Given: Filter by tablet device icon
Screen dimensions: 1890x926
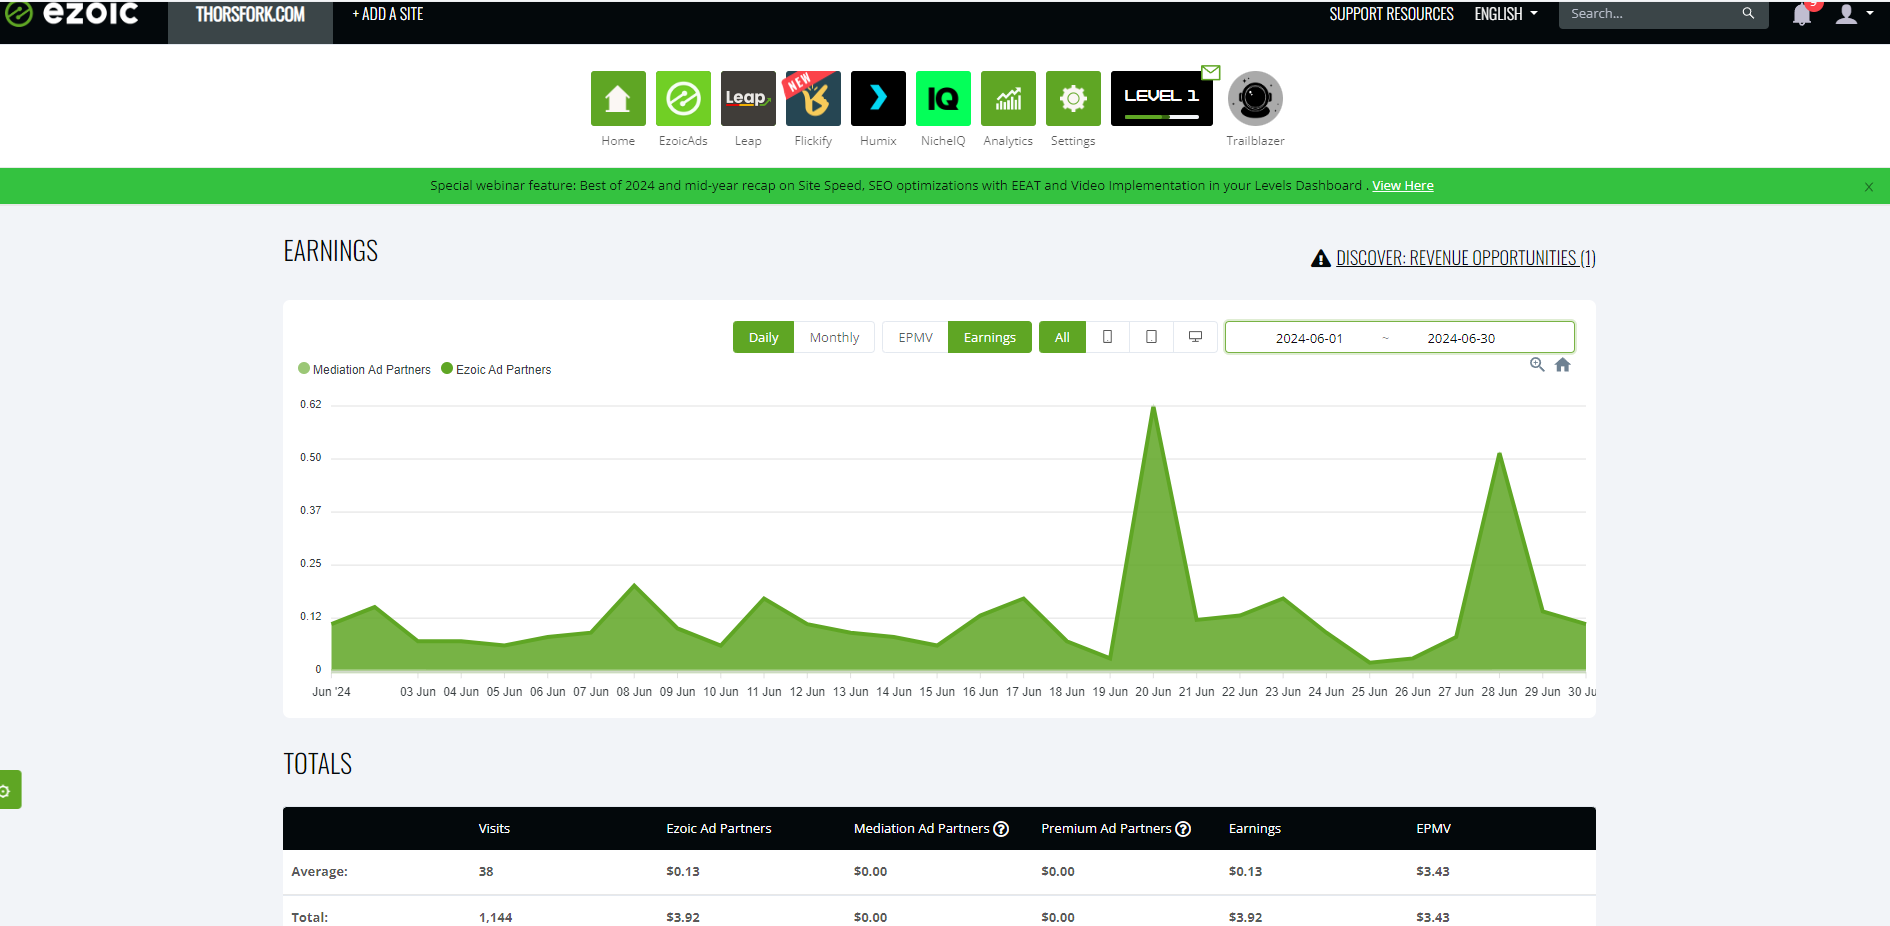Looking at the screenshot, I should (x=1151, y=337).
